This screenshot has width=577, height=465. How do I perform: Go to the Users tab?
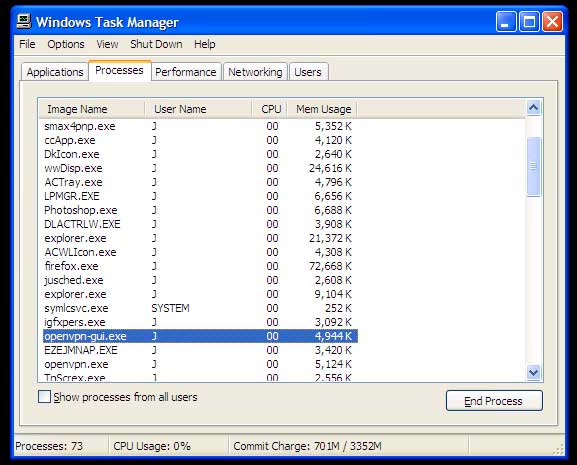tap(308, 72)
